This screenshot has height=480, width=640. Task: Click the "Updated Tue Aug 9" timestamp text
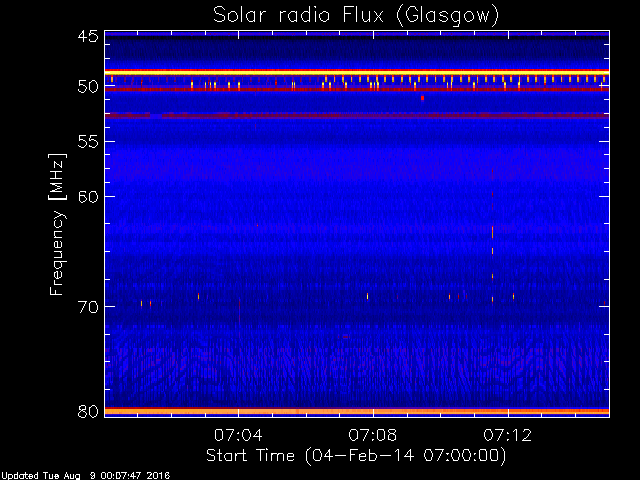tap(85, 476)
